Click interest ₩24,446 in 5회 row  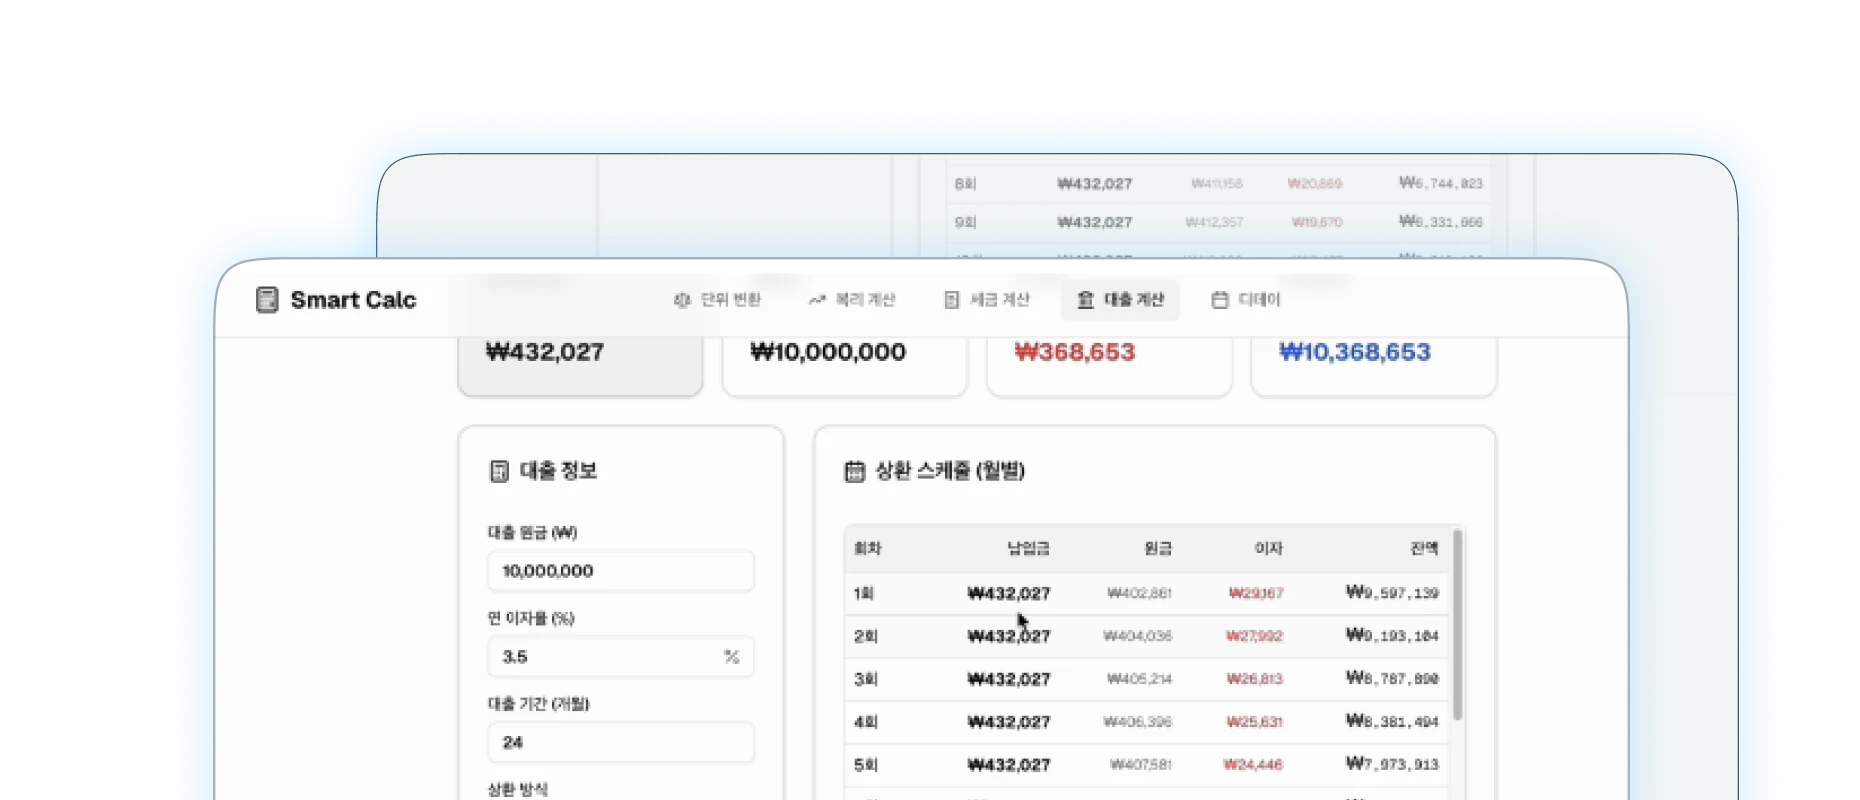tap(1254, 765)
